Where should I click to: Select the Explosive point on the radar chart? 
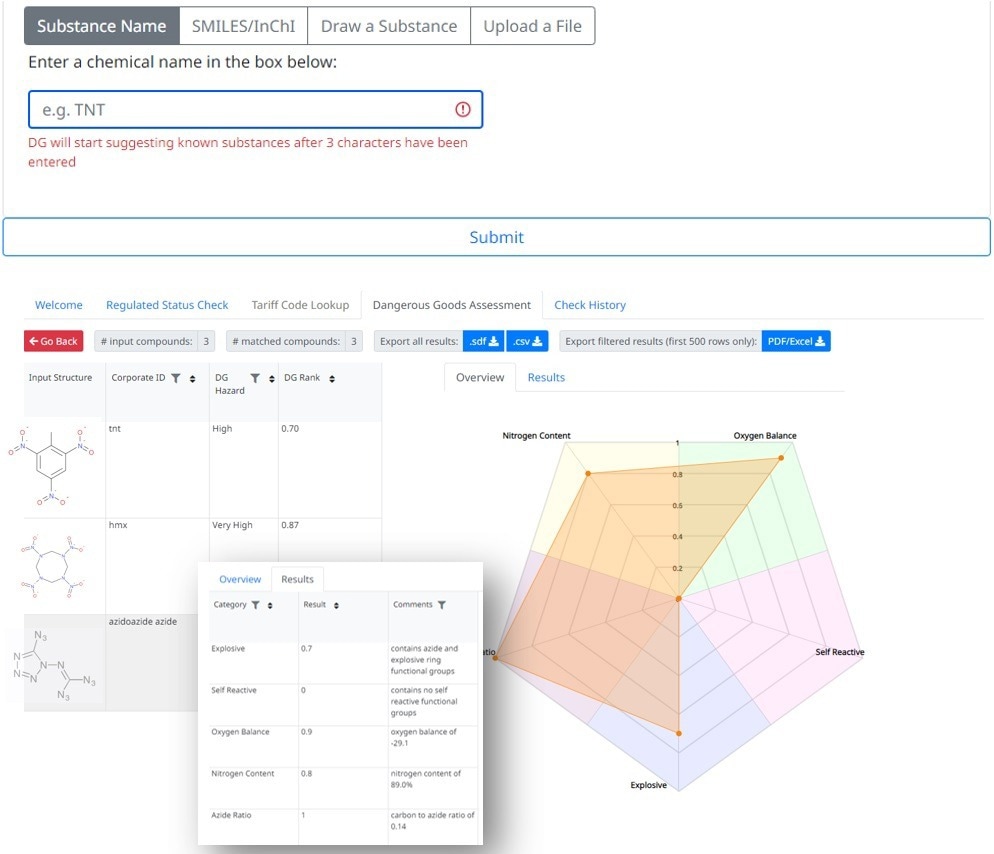(x=679, y=732)
